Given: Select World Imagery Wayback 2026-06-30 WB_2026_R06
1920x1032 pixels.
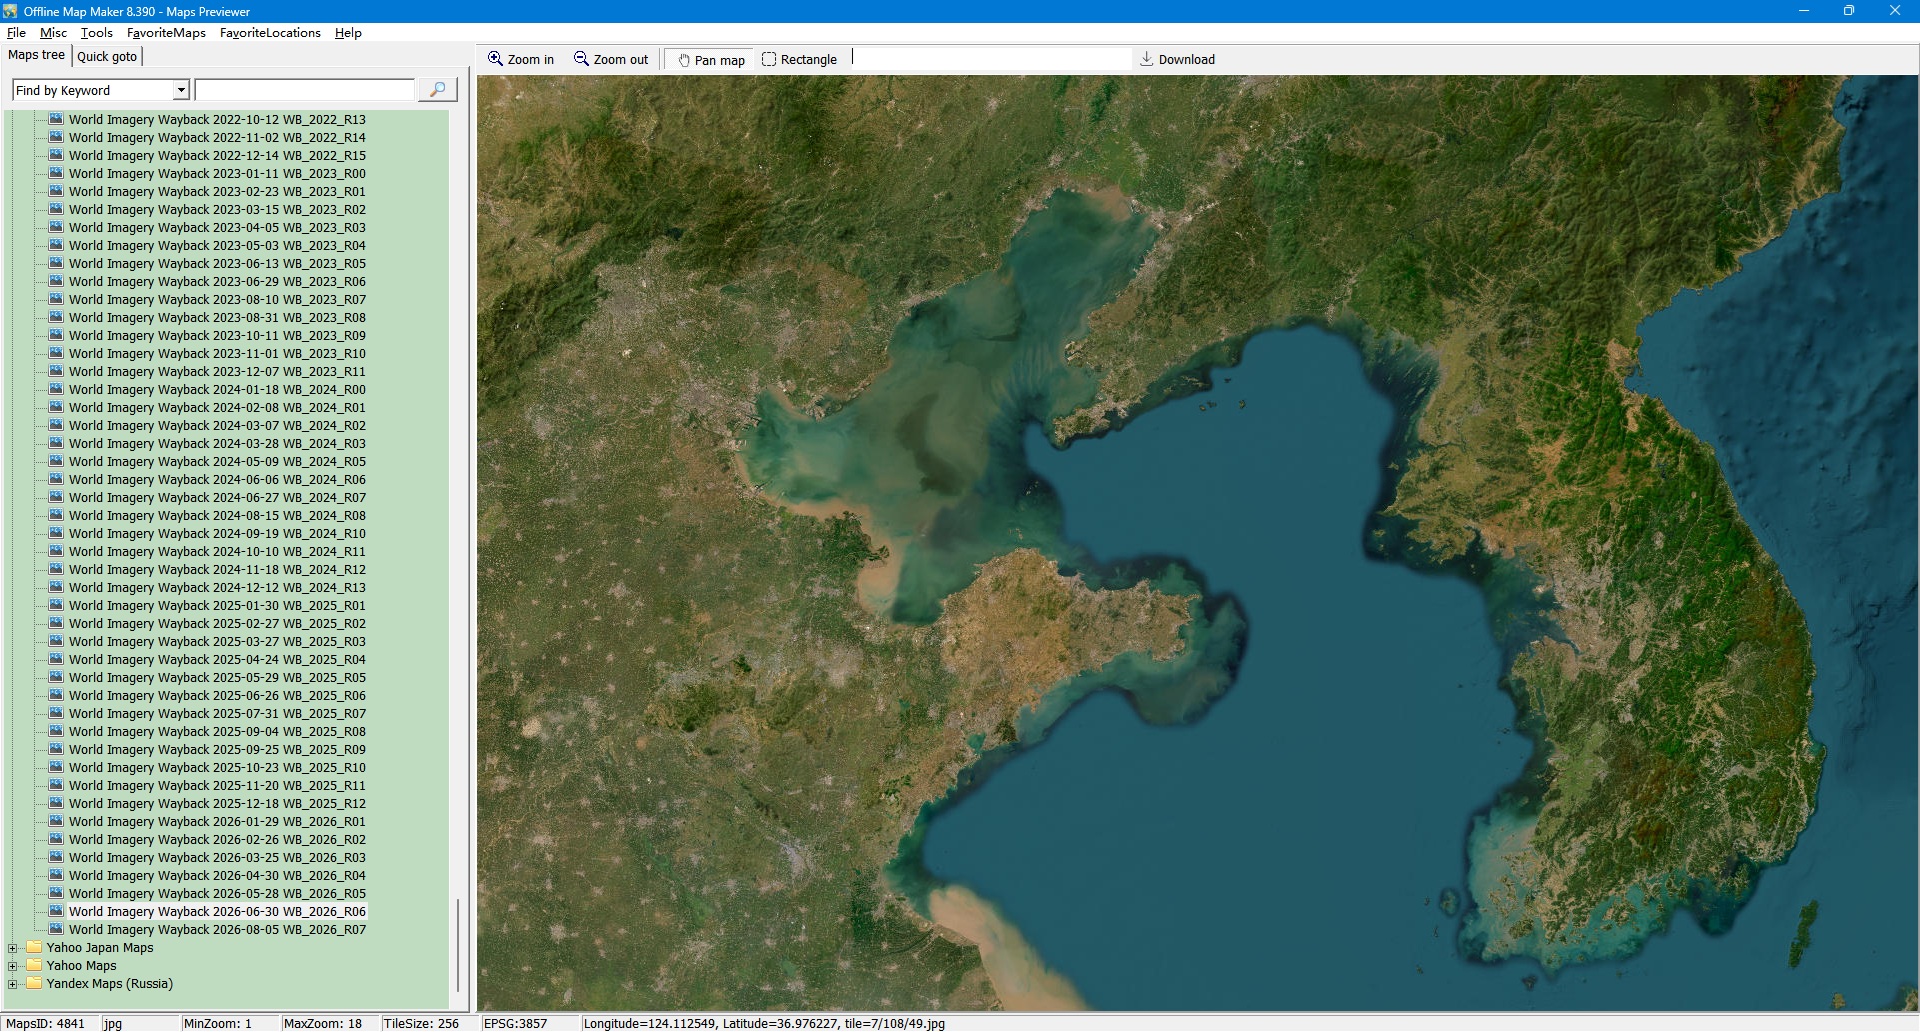Looking at the screenshot, I should click(x=217, y=911).
